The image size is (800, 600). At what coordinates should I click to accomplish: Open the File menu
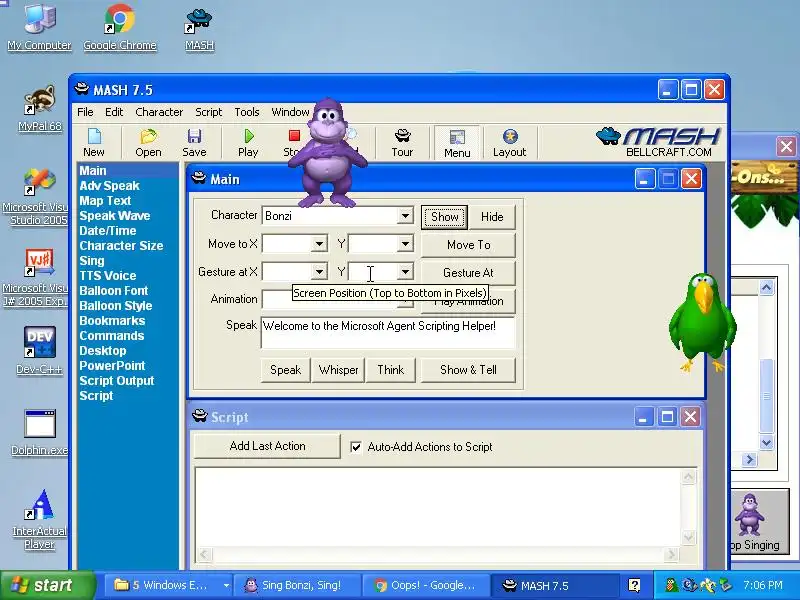click(85, 112)
